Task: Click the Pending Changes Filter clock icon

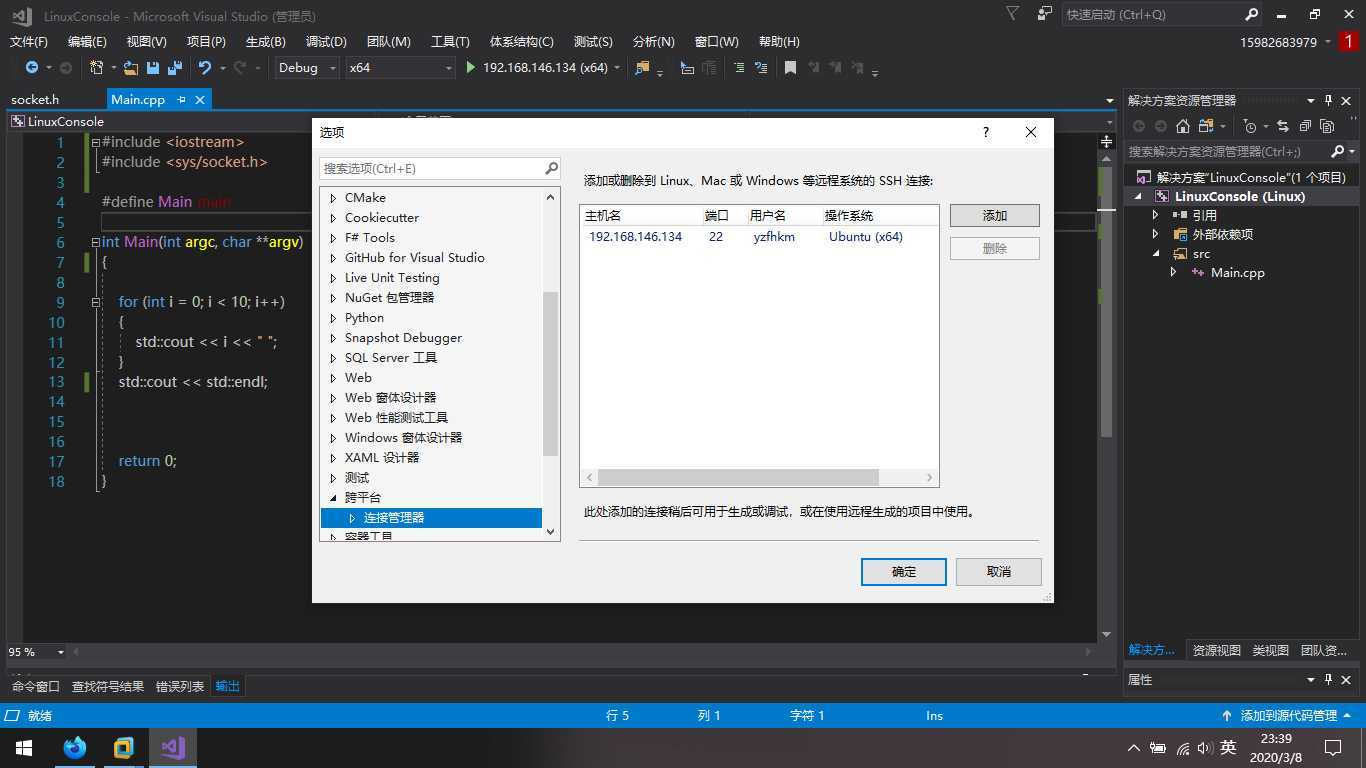Action: [1250, 126]
